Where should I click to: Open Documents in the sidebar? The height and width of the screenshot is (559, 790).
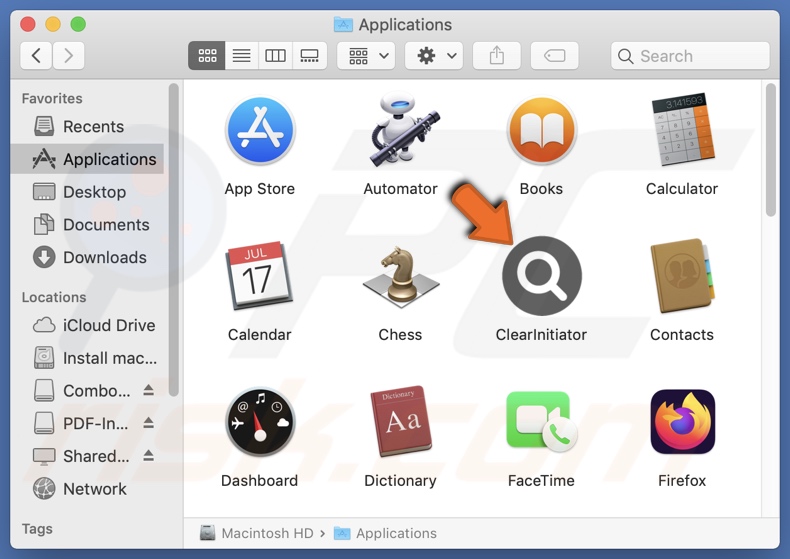[87, 225]
